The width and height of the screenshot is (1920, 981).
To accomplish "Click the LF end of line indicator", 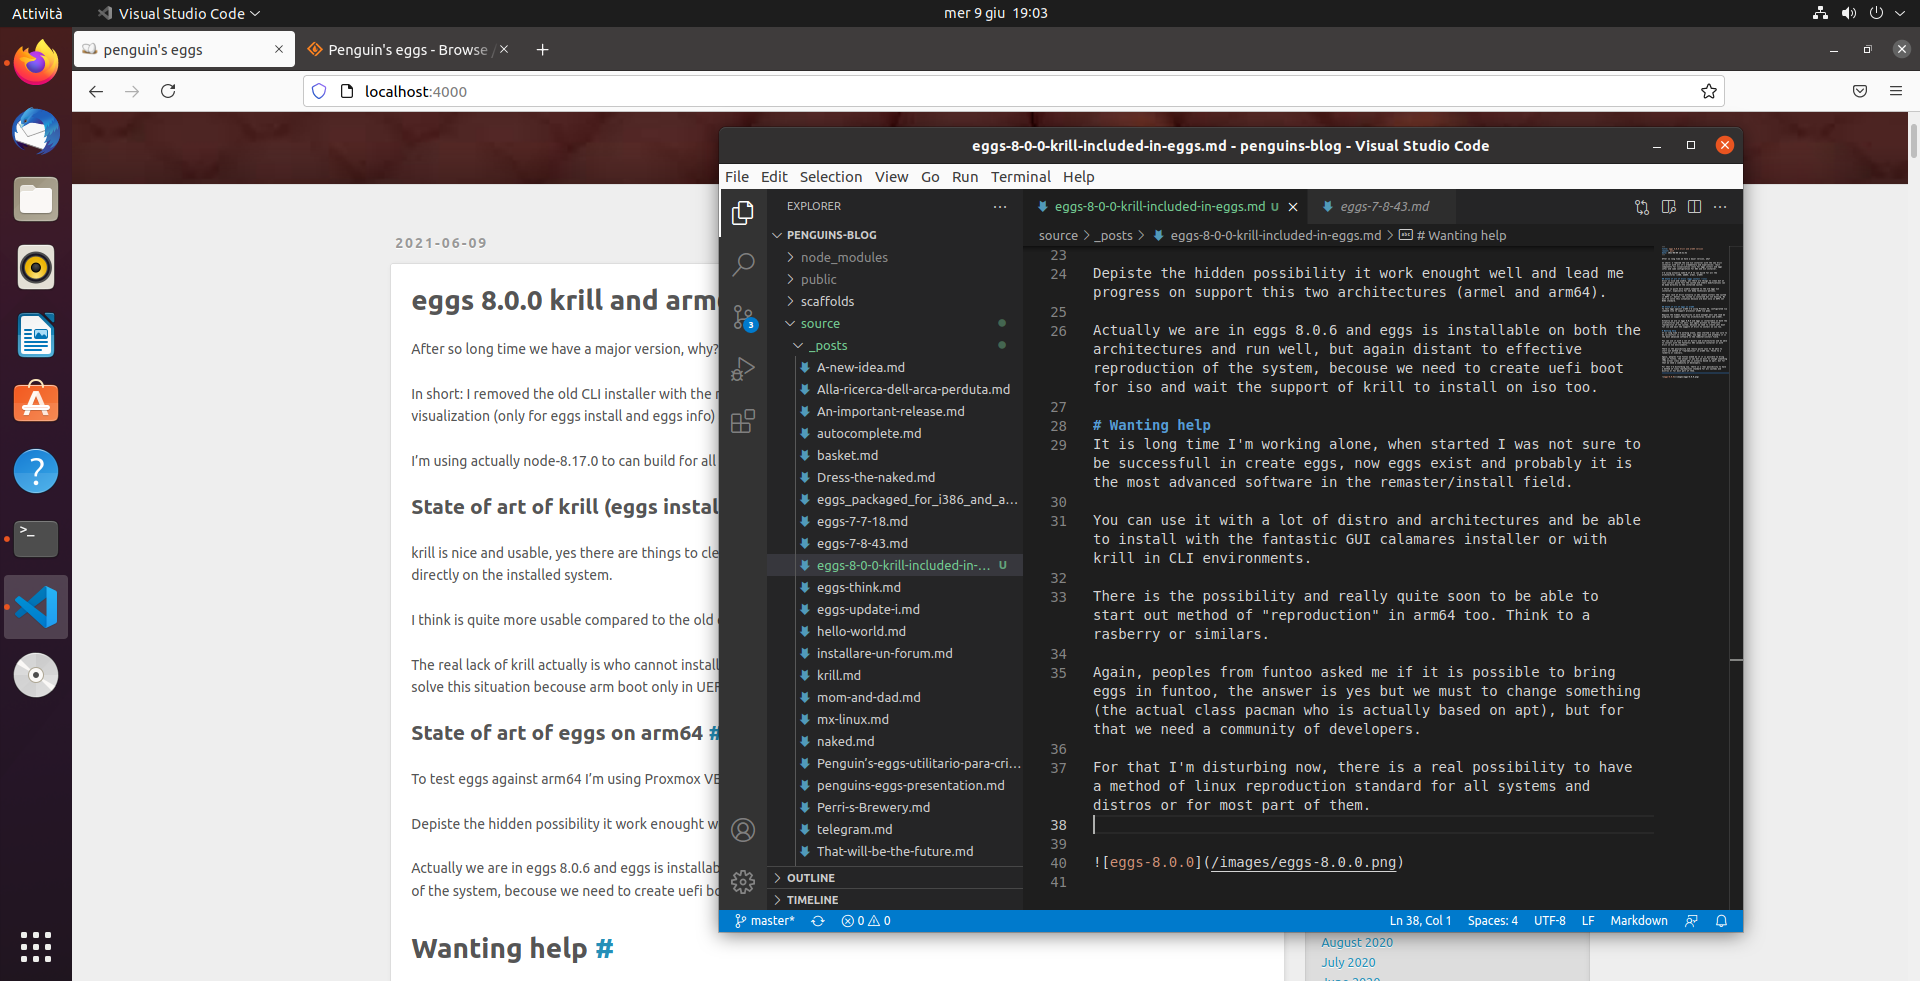I will coord(1588,921).
